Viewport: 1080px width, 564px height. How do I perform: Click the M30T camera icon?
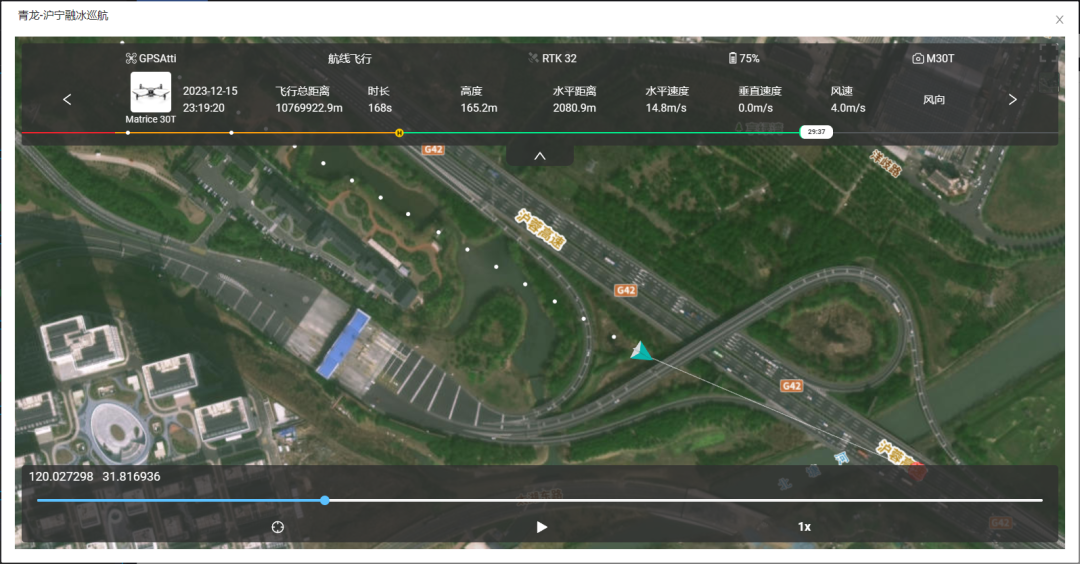(x=918, y=59)
